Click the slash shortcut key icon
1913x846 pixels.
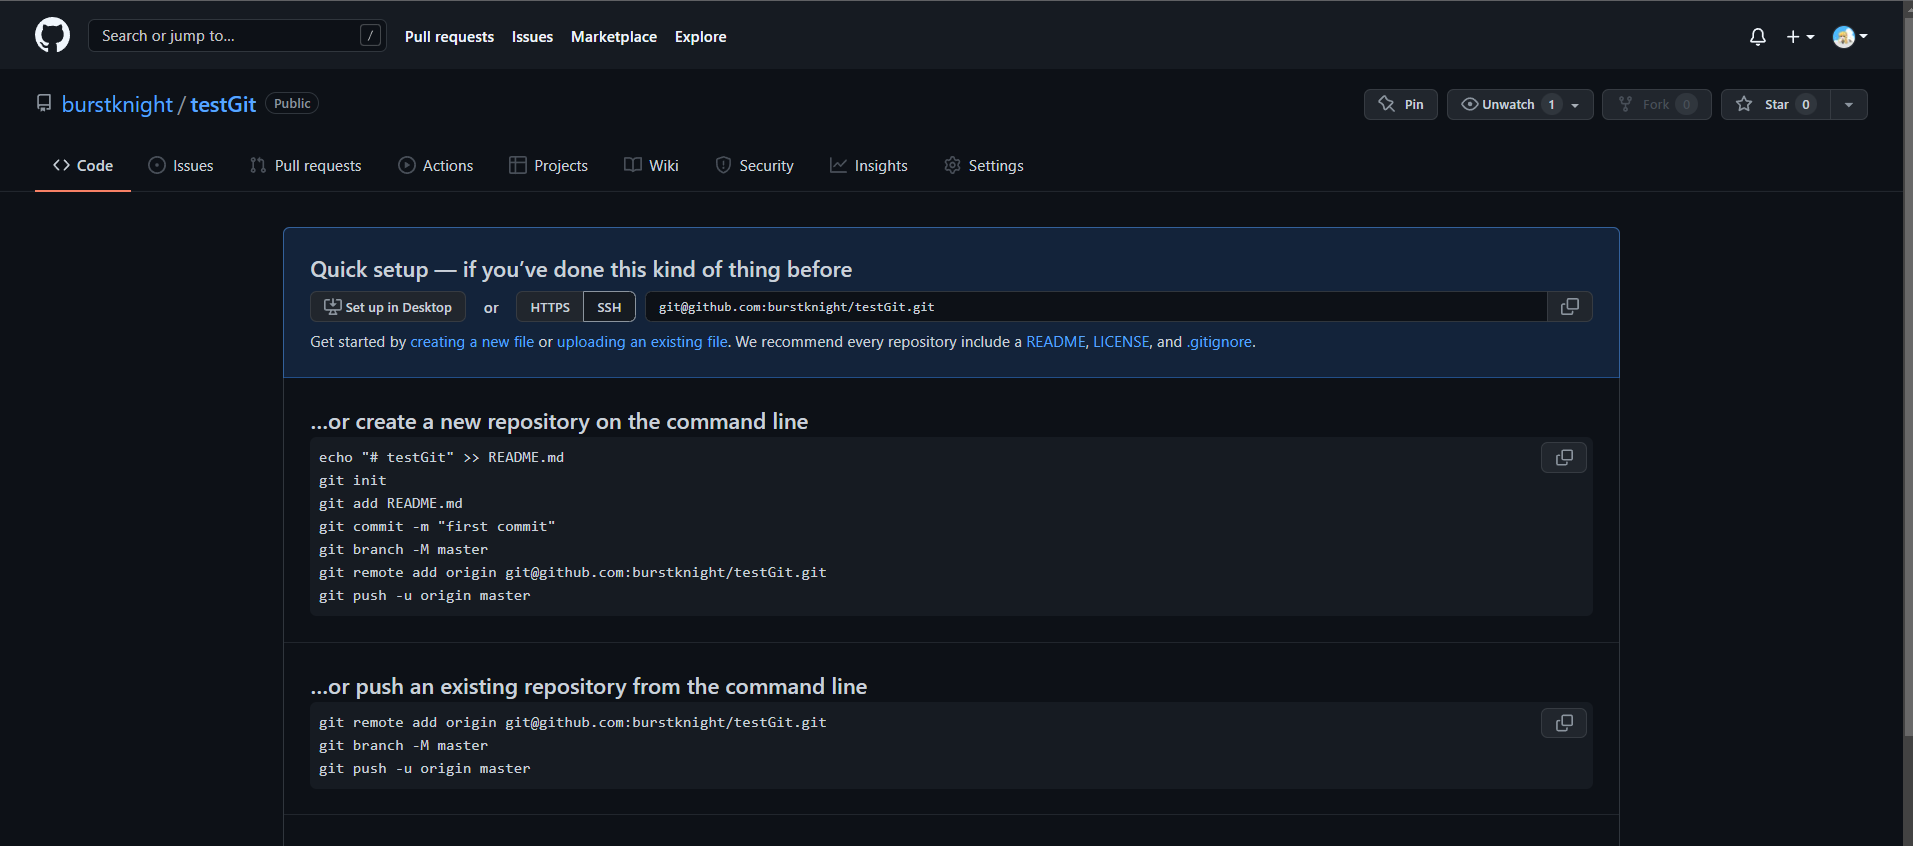[370, 36]
